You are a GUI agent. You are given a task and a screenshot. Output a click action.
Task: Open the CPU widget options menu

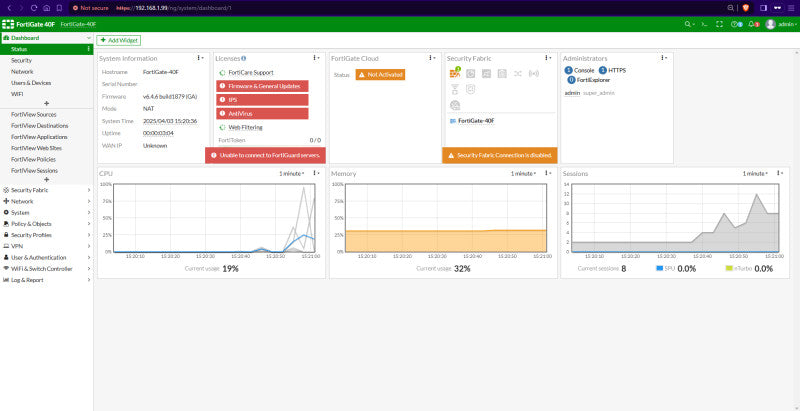316,173
